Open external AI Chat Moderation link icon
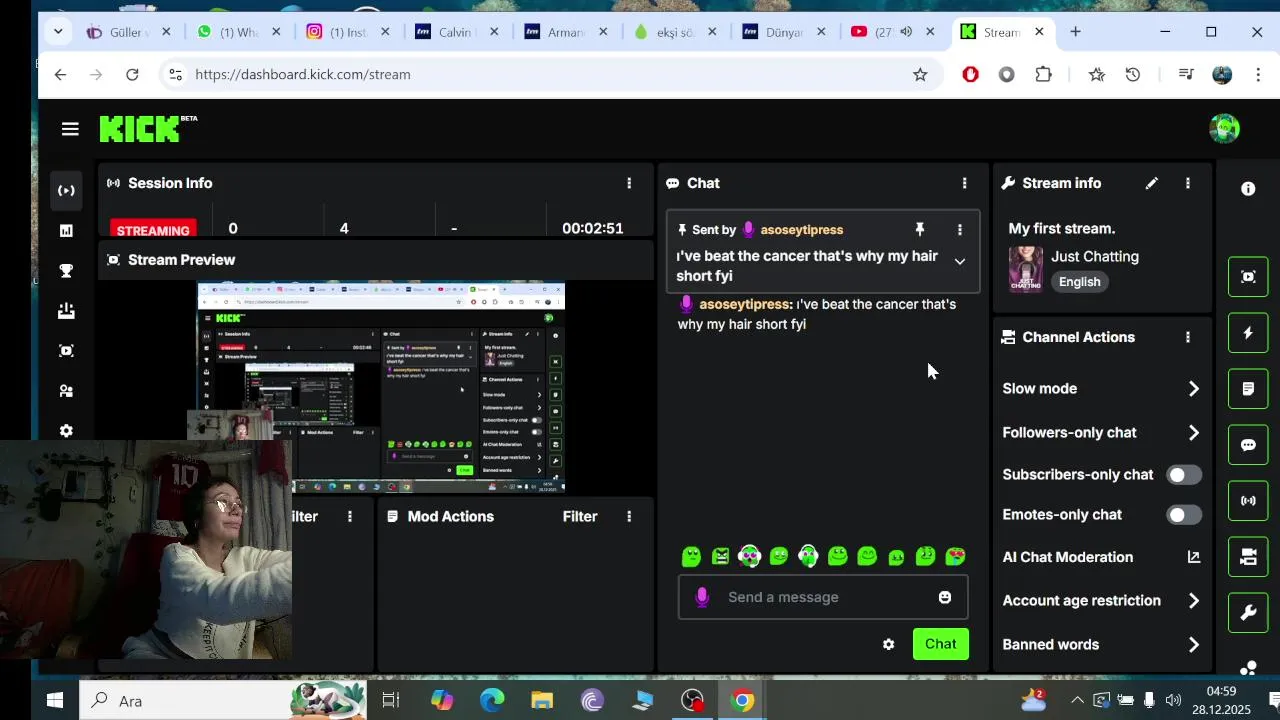This screenshot has height=720, width=1280. point(1193,557)
